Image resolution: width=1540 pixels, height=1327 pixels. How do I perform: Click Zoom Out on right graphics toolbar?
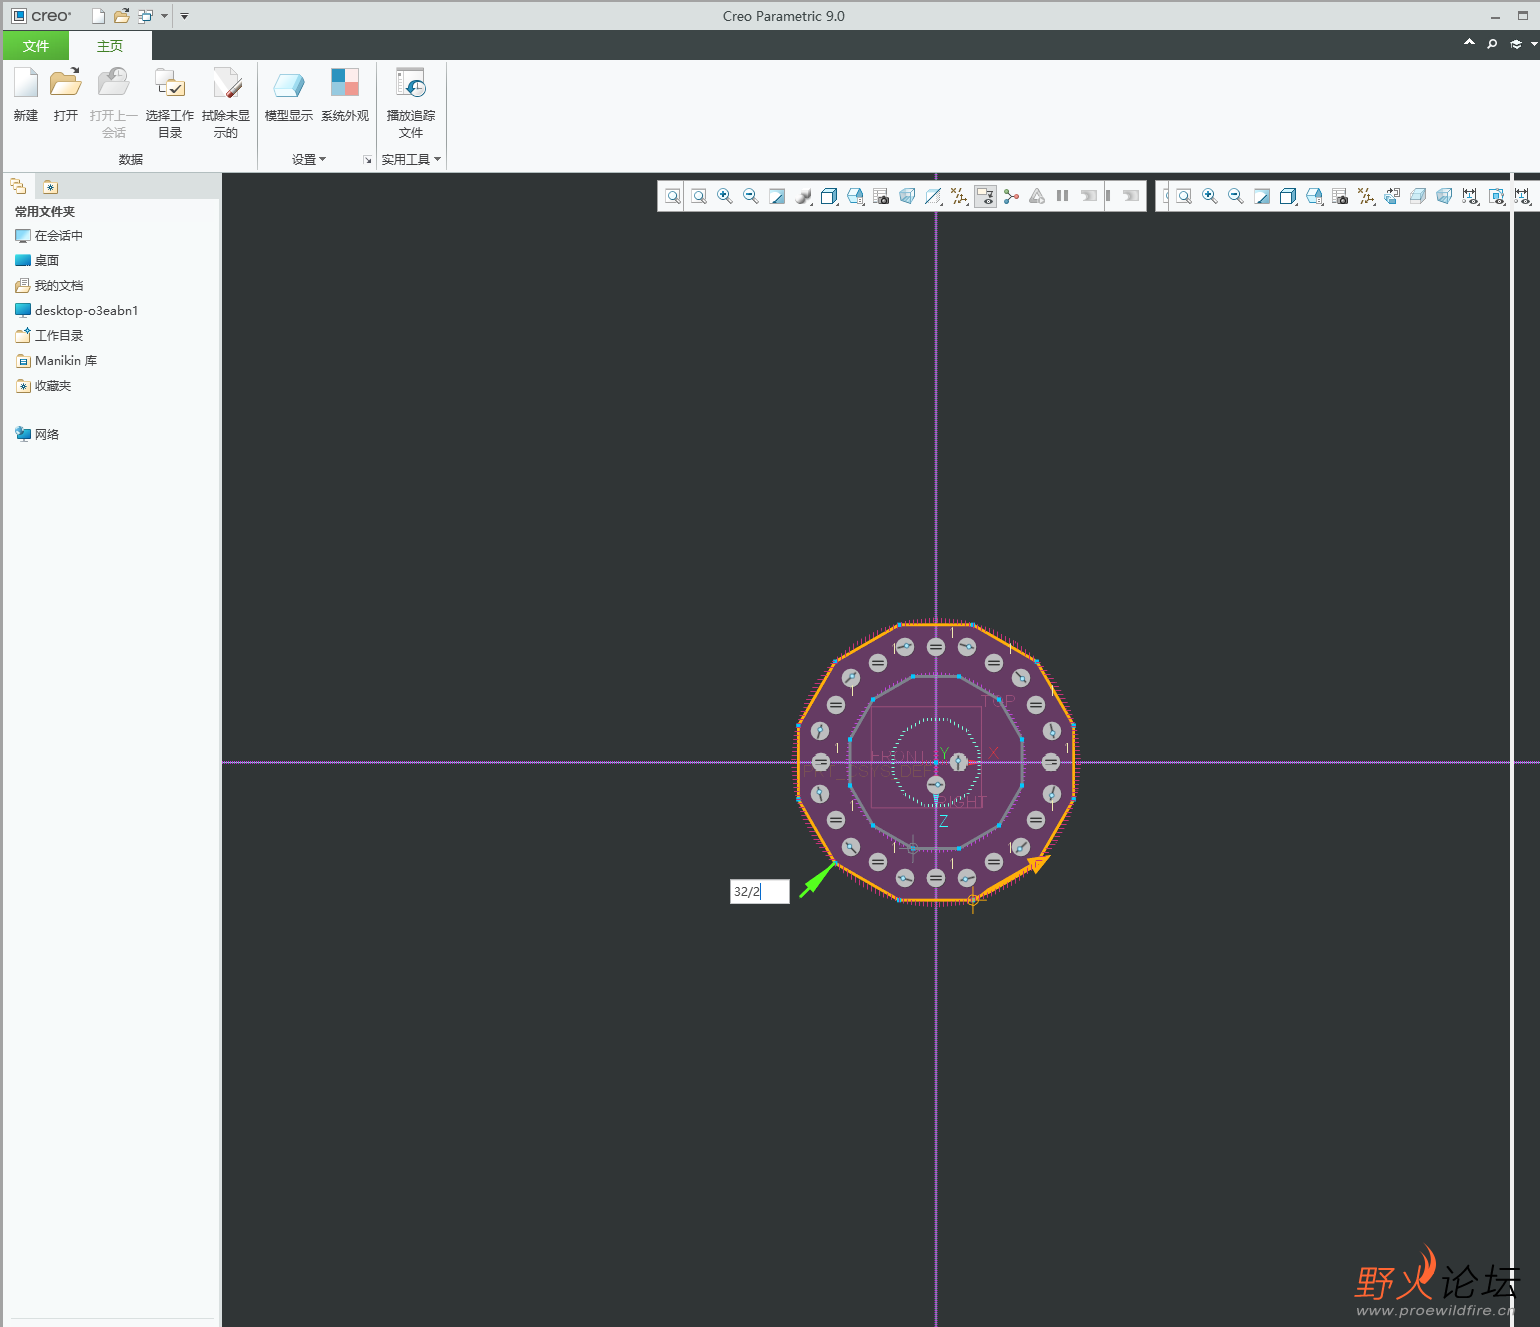pyautogui.click(x=1236, y=196)
